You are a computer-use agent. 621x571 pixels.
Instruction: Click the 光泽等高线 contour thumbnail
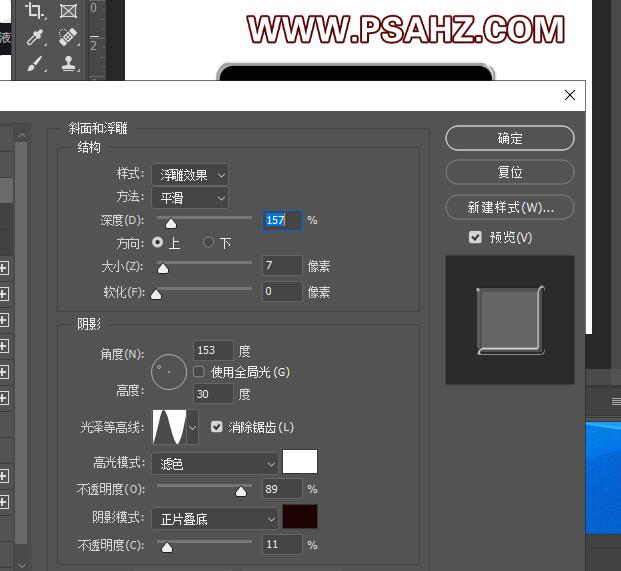(170, 427)
